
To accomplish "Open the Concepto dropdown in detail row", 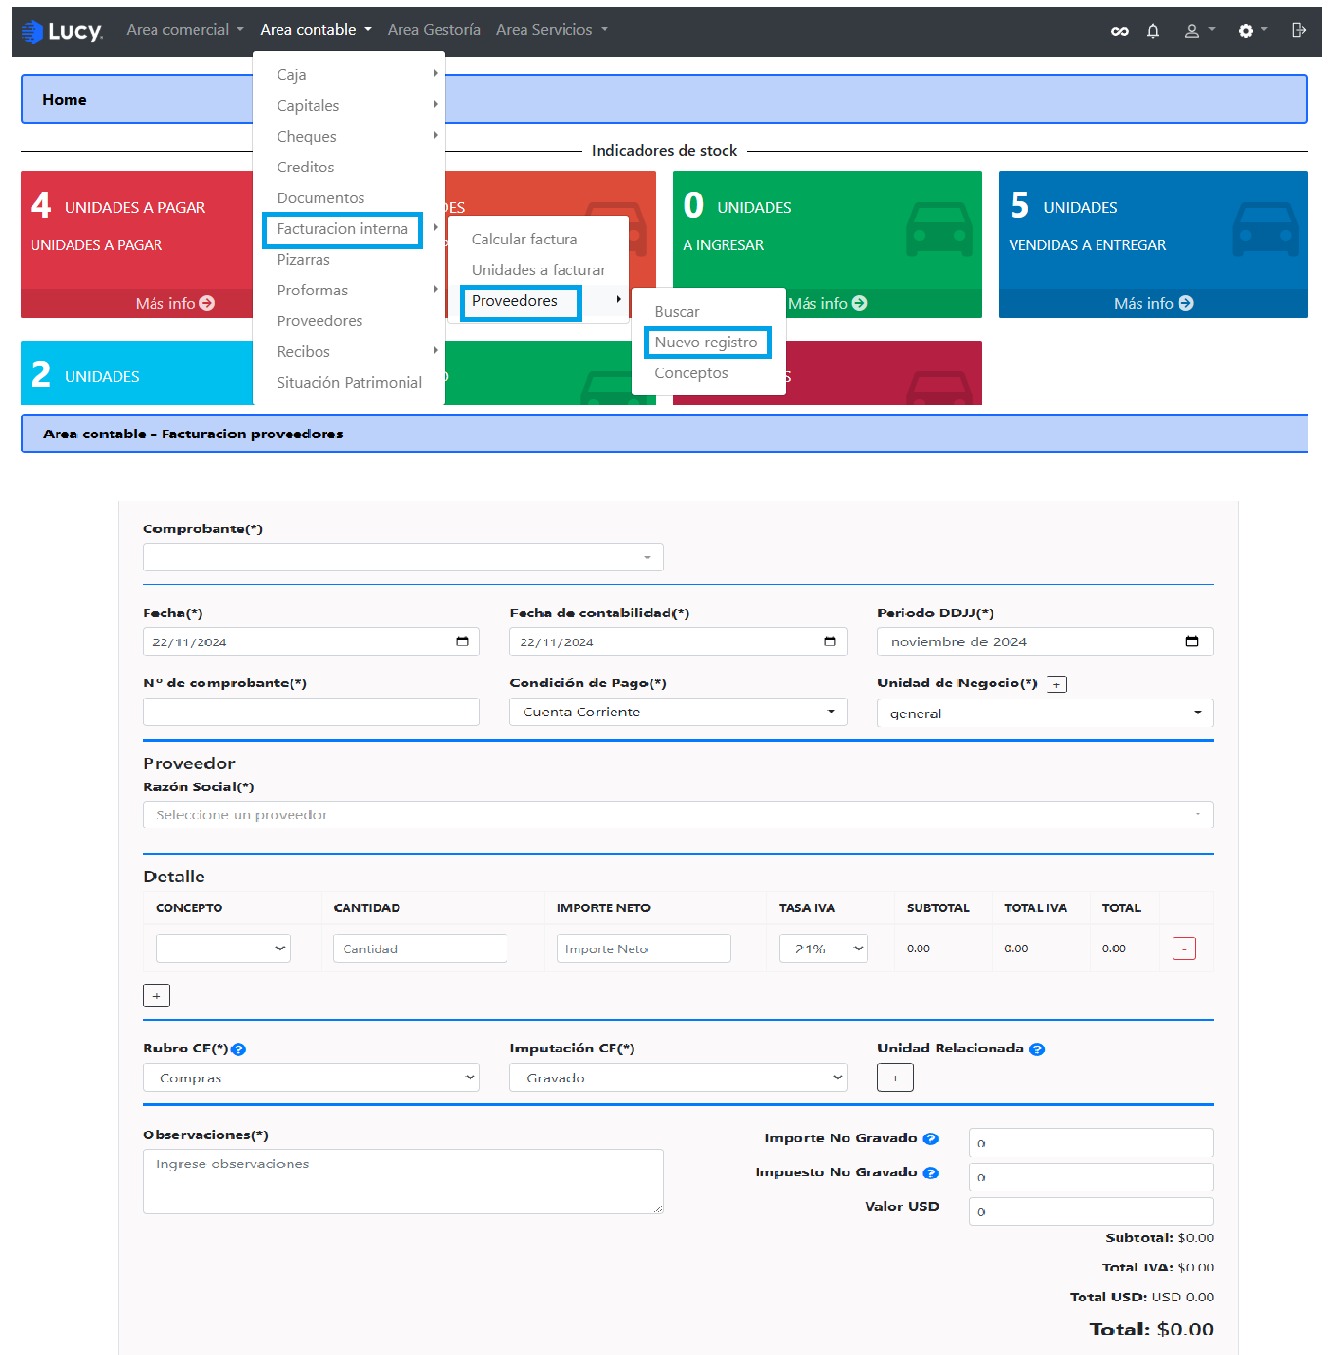I will (223, 948).
